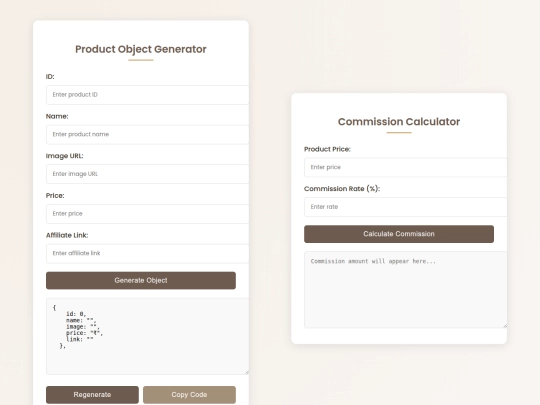Screen dimensions: 540x405
Task: Click the commission amount output textarea
Action: [x=405, y=290]
